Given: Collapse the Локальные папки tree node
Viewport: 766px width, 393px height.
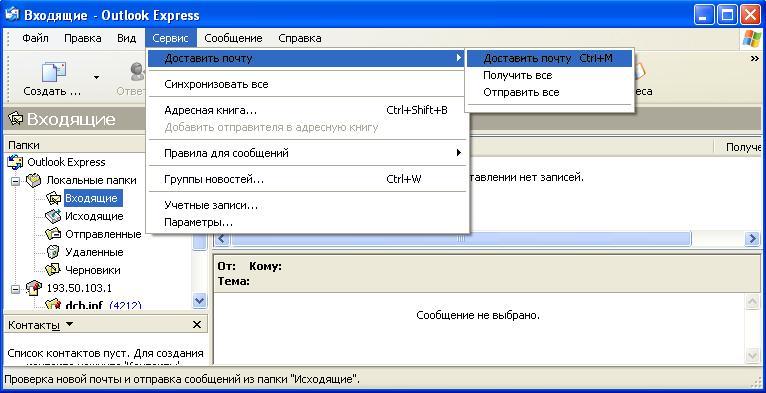Looking at the screenshot, I should coord(16,181).
